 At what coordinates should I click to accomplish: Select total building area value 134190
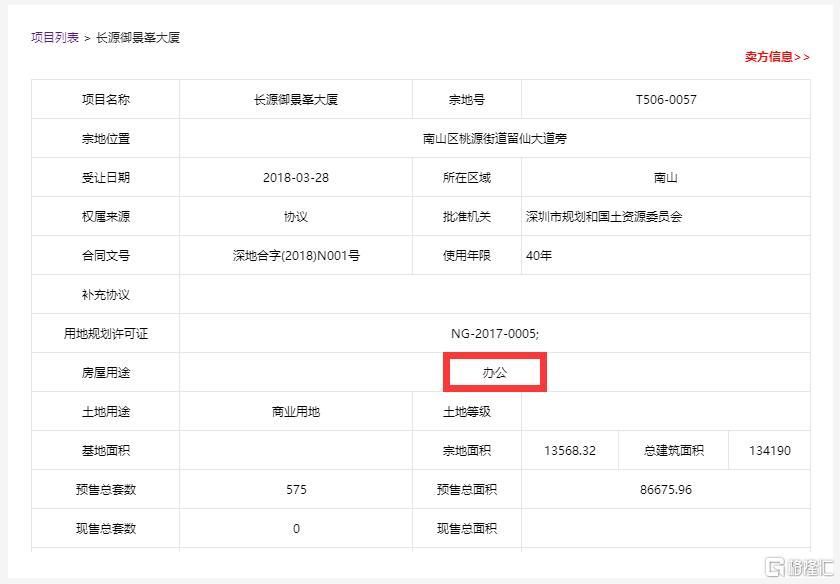[769, 451]
